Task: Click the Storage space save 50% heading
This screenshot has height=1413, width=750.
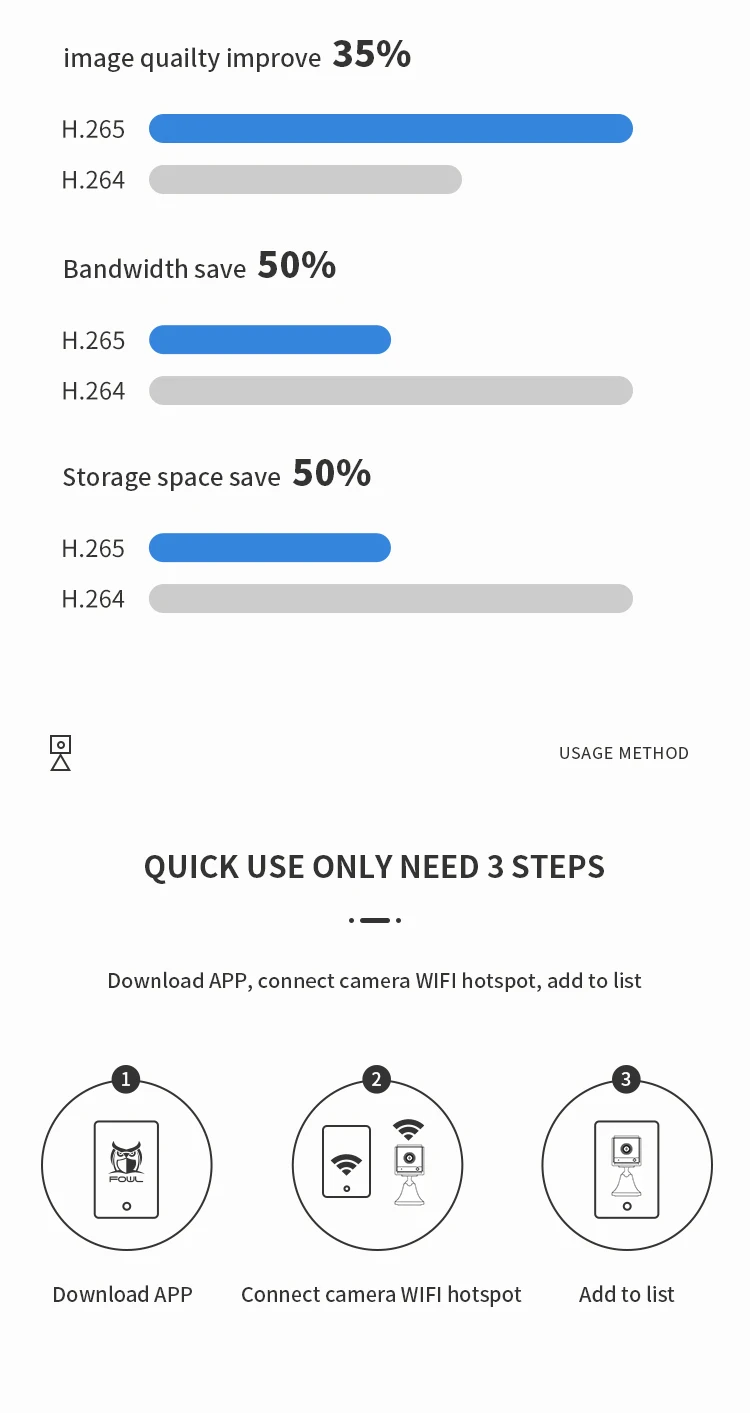Action: [x=217, y=474]
